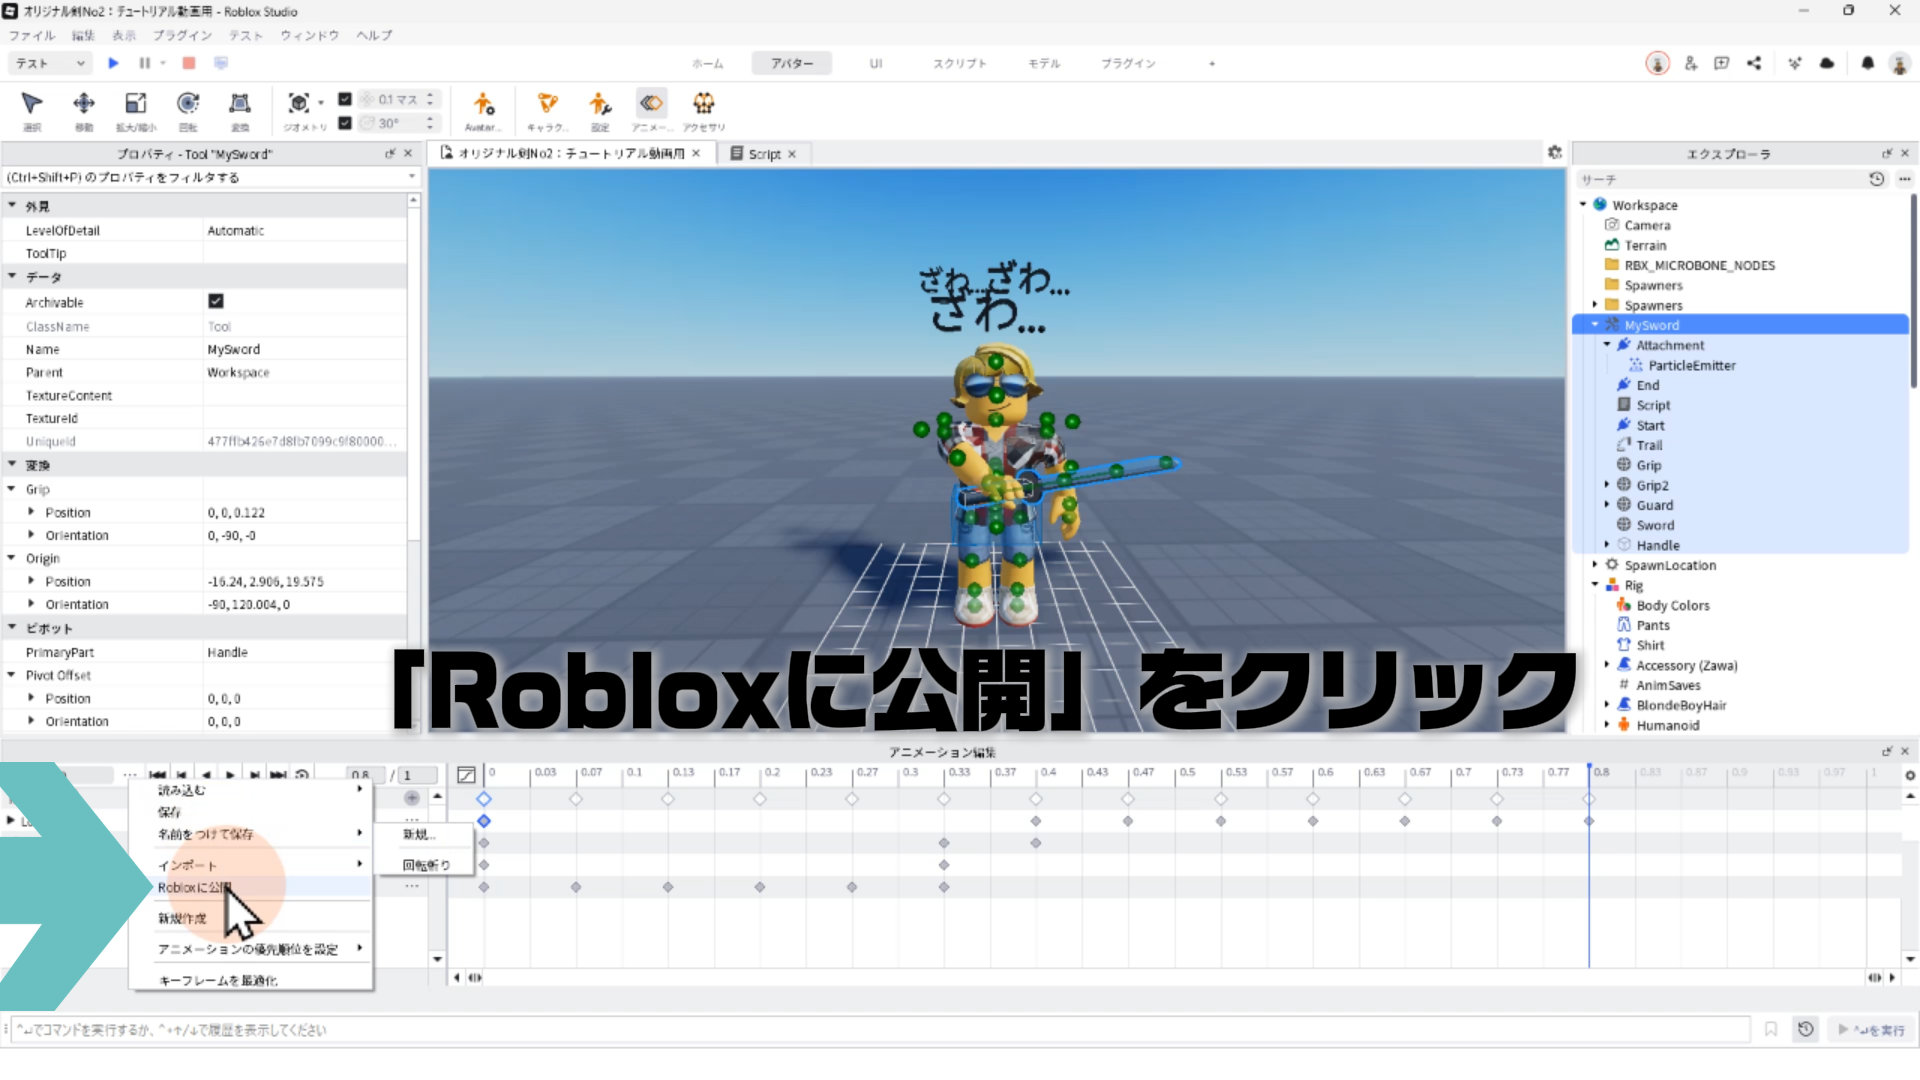
Task: Open the Accessory (アクセサリ) tool
Action: [x=704, y=104]
